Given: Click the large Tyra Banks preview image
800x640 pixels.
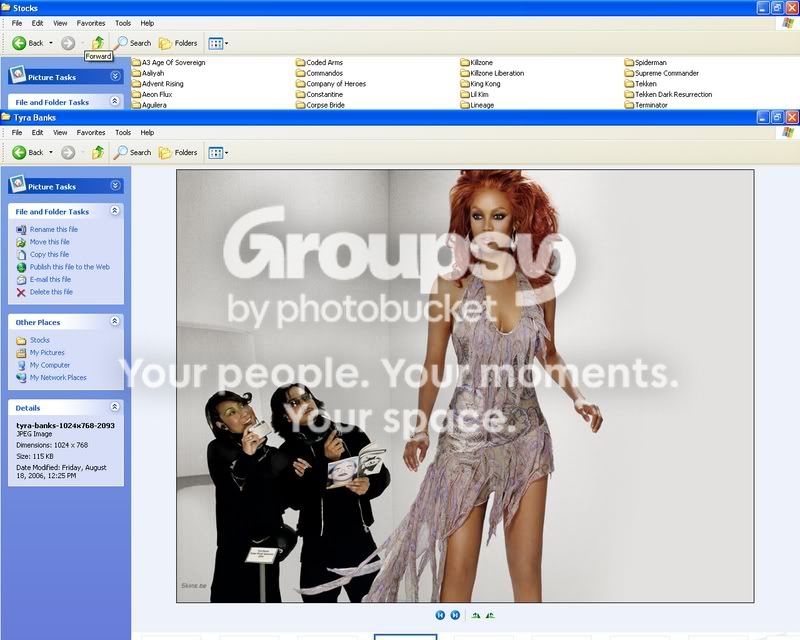Looking at the screenshot, I should pos(465,386).
